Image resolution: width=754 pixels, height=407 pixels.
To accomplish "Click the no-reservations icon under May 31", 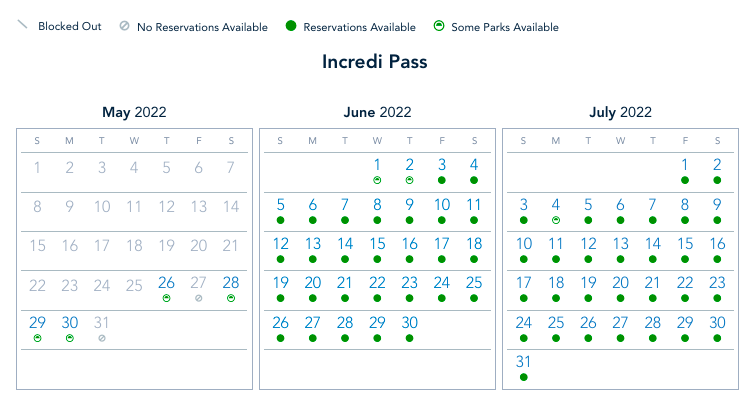I will pos(102,338).
